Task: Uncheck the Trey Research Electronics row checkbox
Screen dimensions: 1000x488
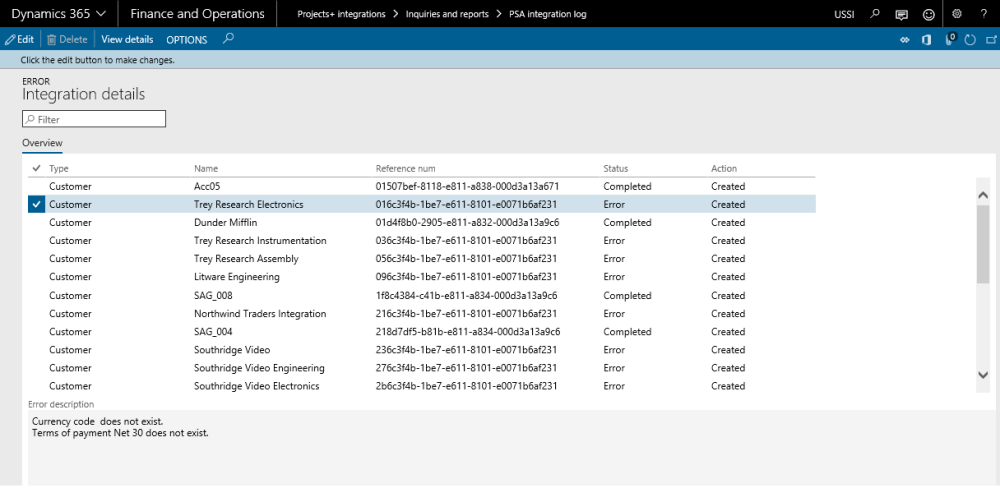Action: pyautogui.click(x=37, y=204)
